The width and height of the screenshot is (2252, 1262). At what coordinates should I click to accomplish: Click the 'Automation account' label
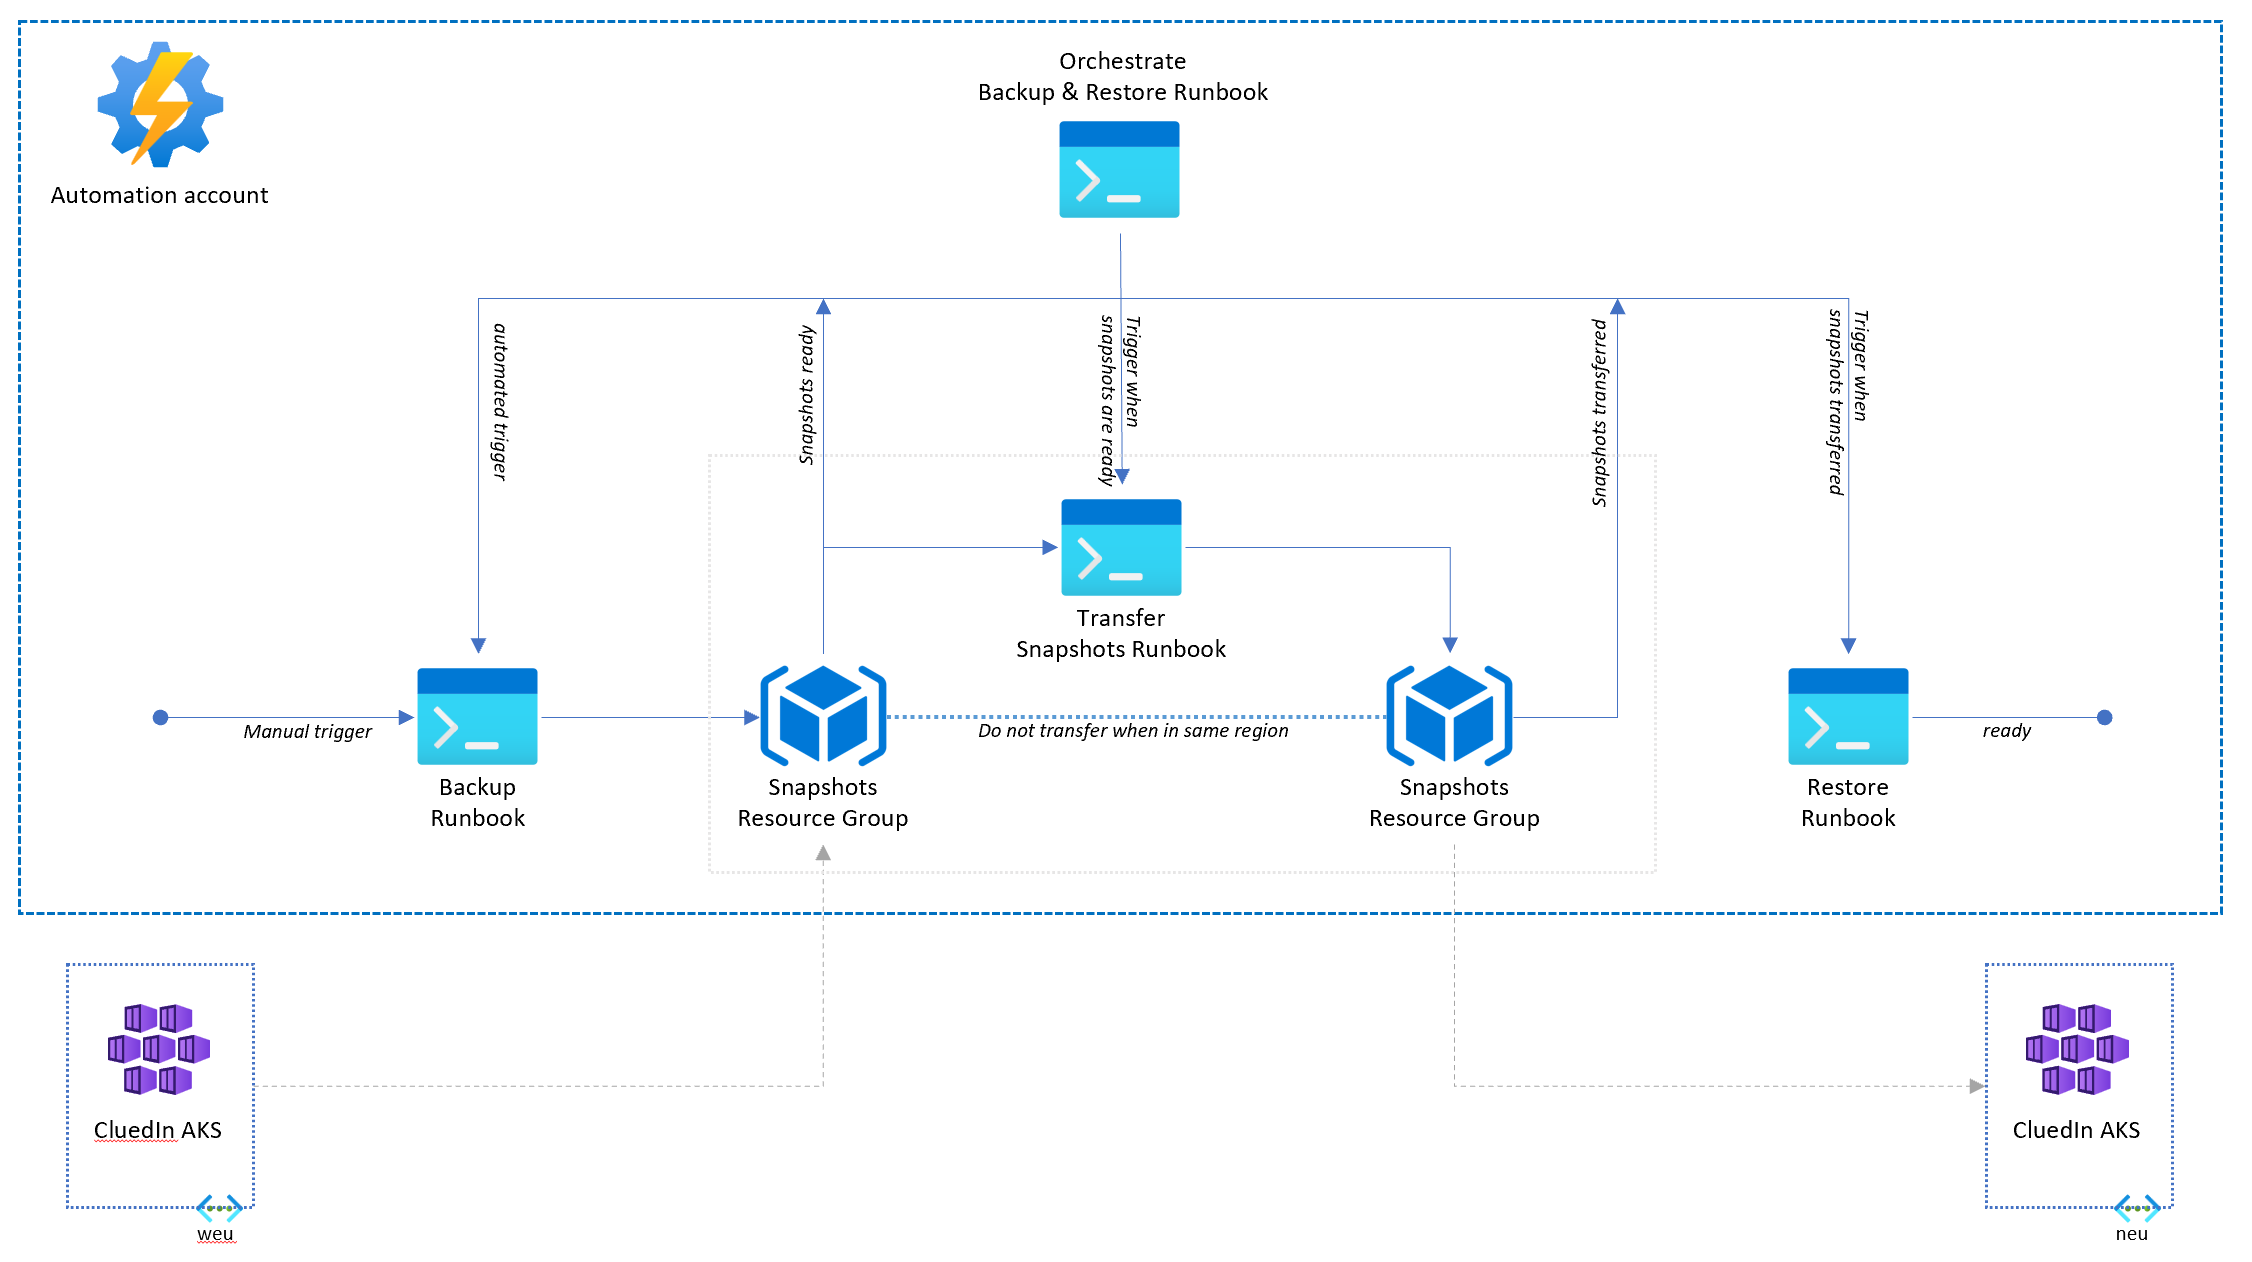tap(160, 195)
